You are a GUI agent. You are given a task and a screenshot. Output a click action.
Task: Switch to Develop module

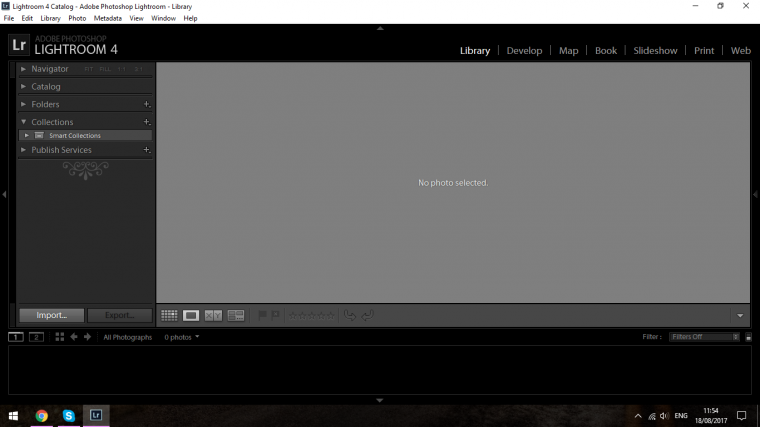point(524,50)
